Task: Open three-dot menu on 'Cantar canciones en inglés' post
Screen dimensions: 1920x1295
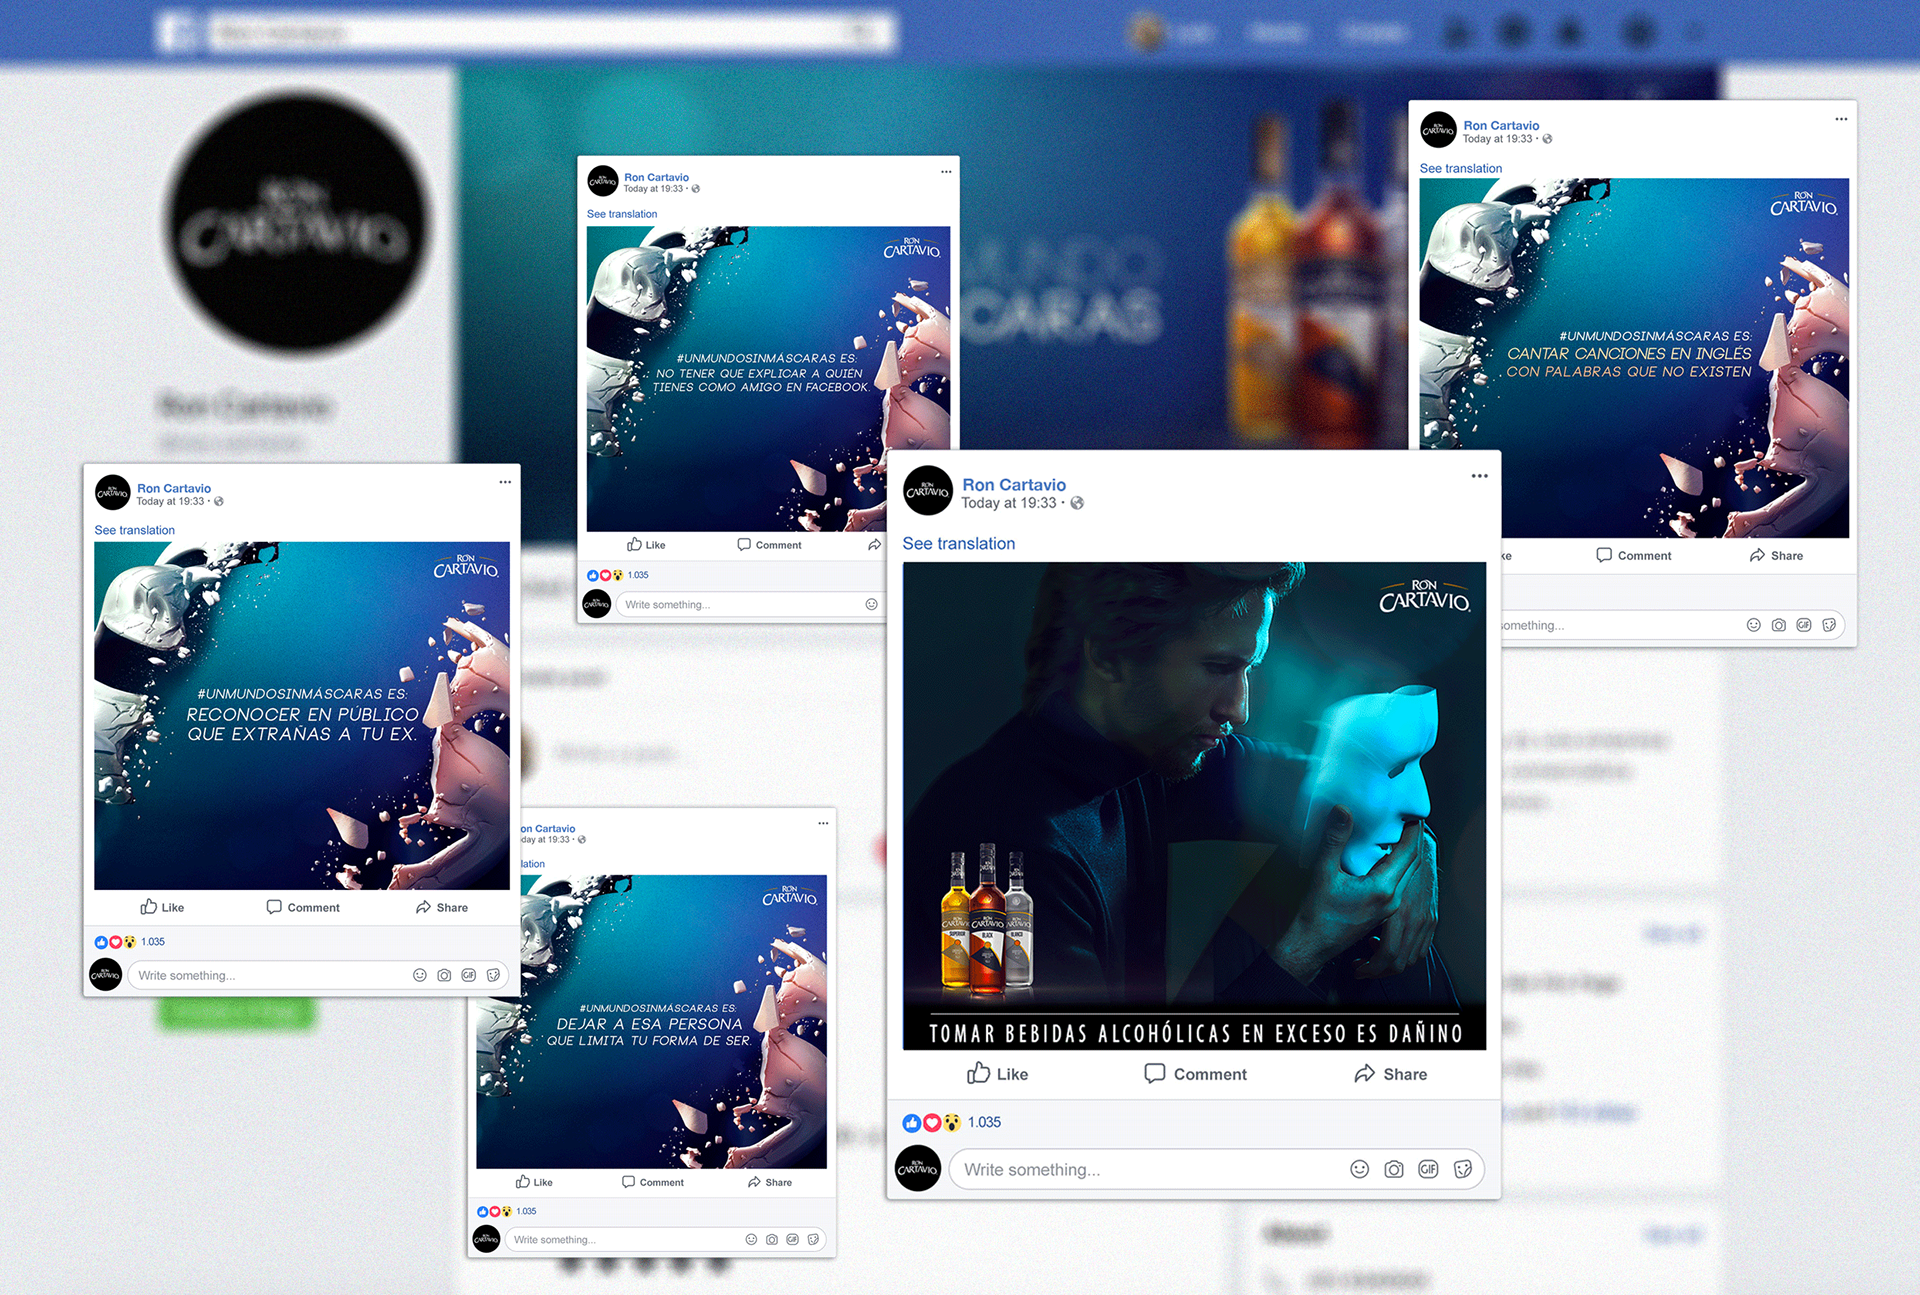Action: pyautogui.click(x=1841, y=119)
